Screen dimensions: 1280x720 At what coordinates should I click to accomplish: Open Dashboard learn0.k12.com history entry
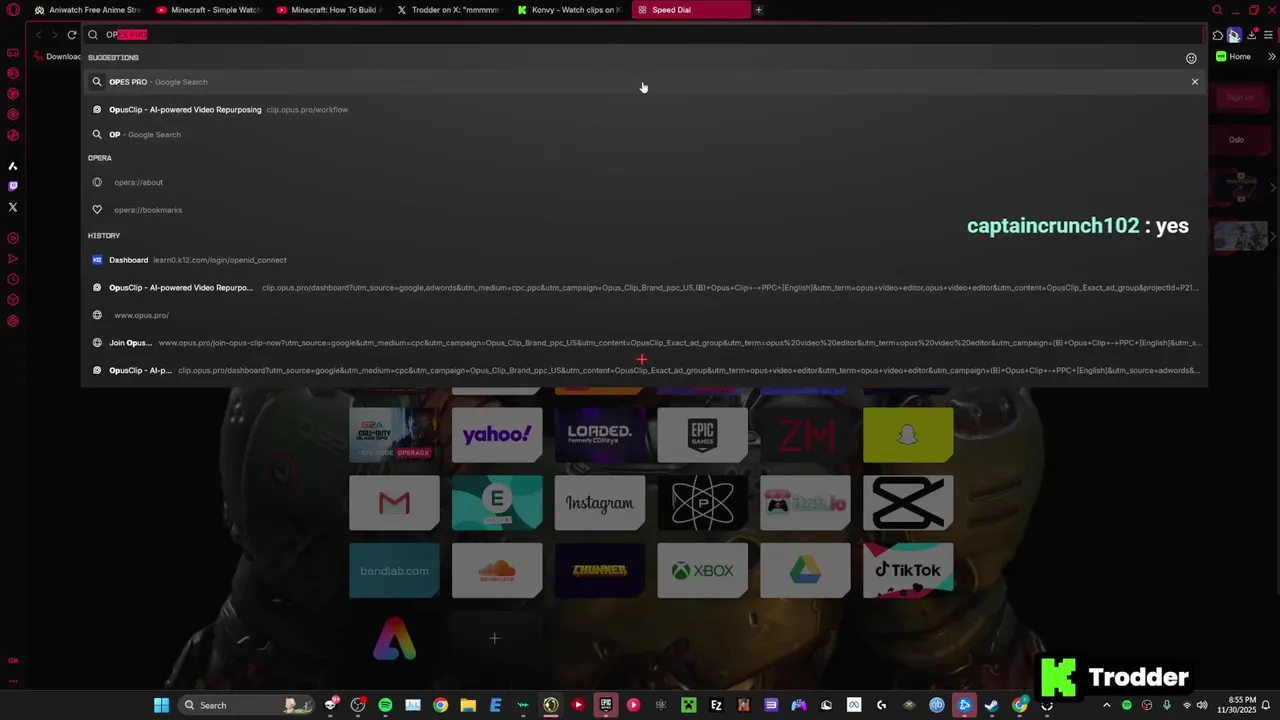[644, 260]
